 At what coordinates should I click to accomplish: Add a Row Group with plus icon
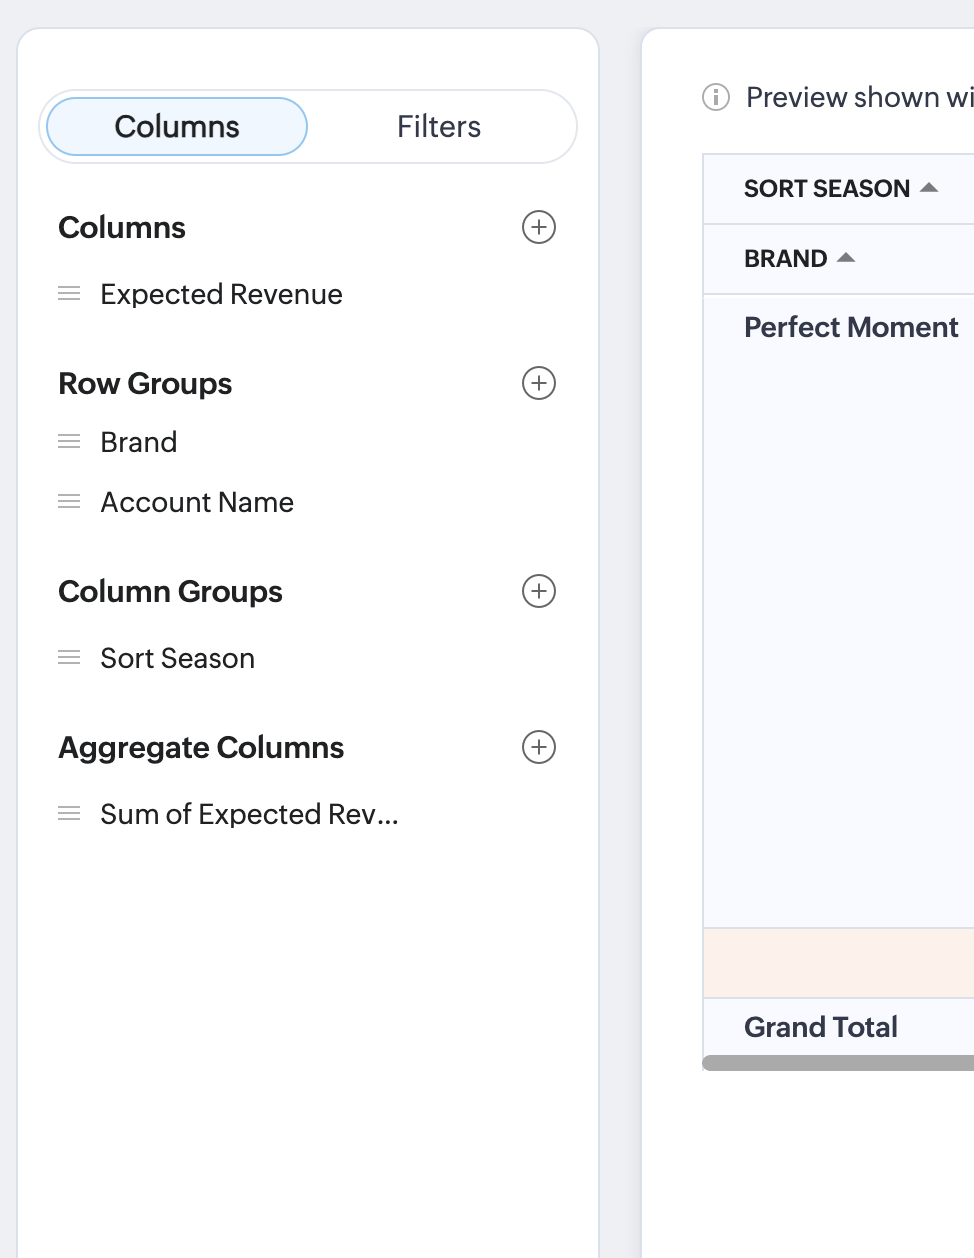(x=539, y=383)
